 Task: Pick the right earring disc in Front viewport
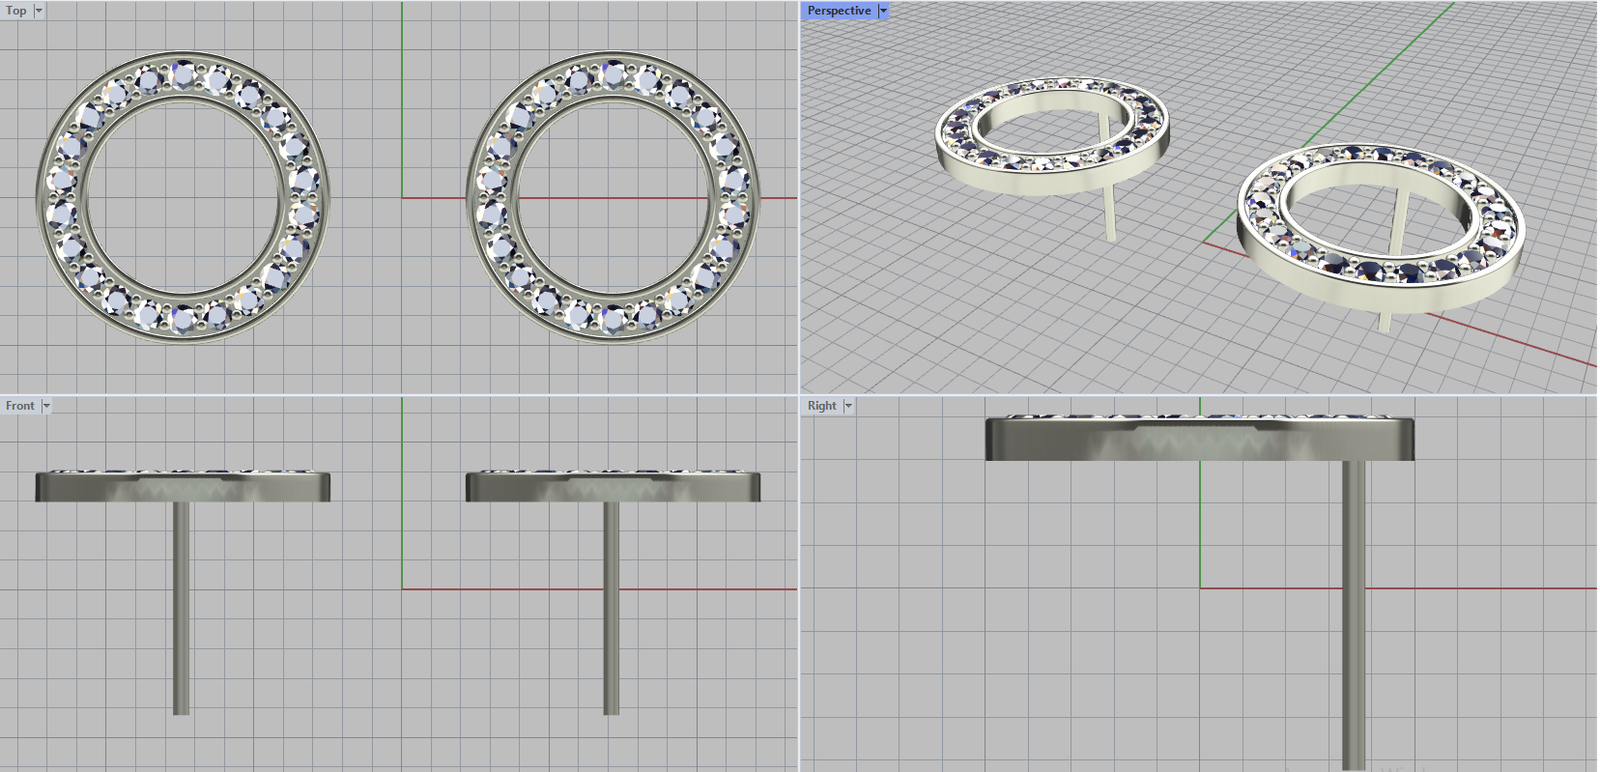[x=613, y=486]
